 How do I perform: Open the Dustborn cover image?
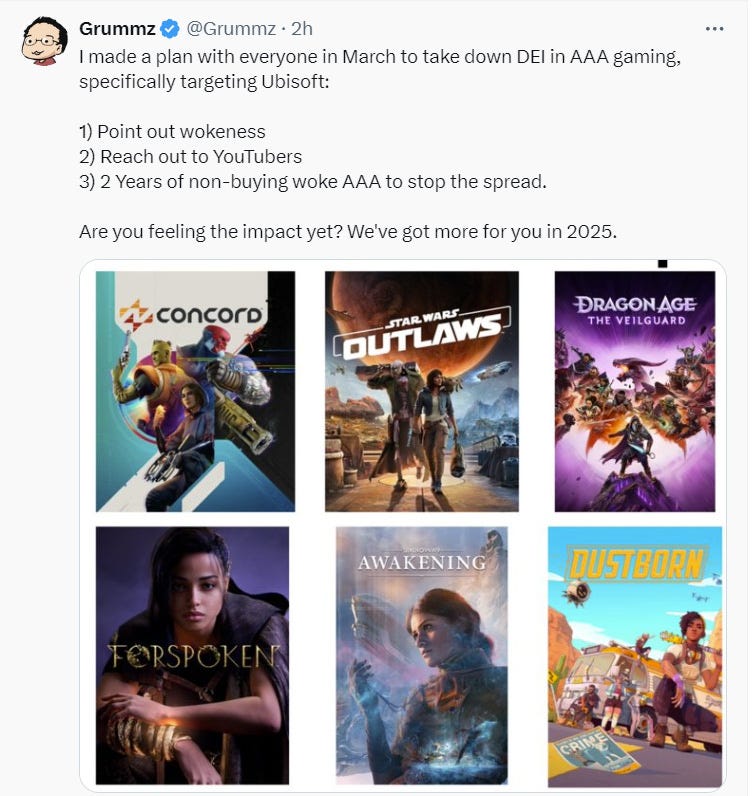point(635,657)
